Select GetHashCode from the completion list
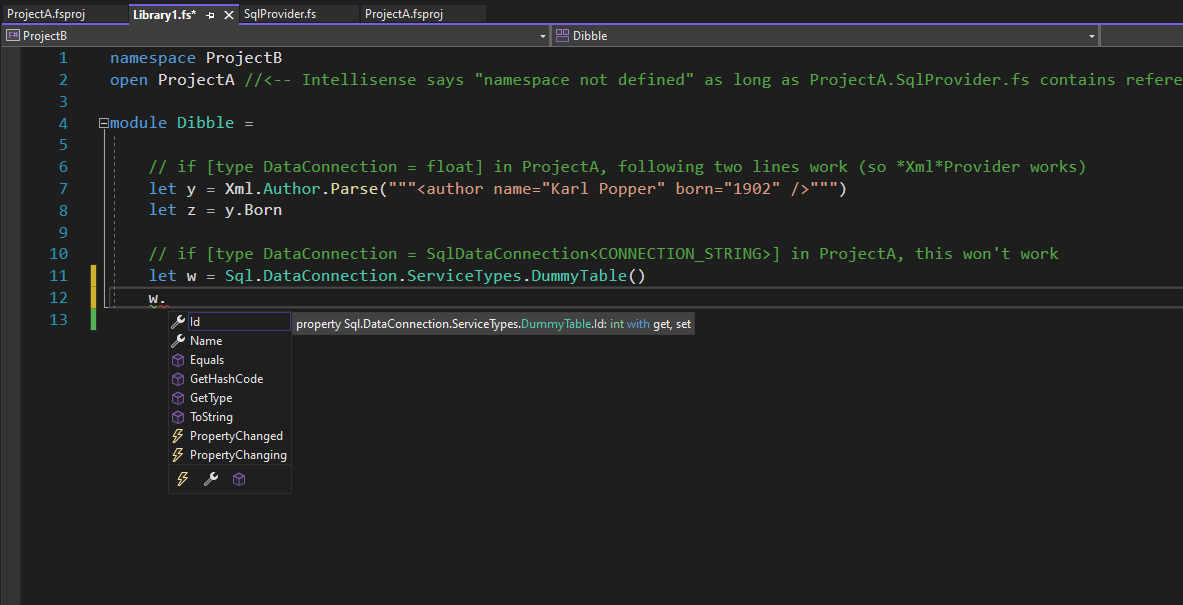The image size is (1183, 605). point(225,378)
